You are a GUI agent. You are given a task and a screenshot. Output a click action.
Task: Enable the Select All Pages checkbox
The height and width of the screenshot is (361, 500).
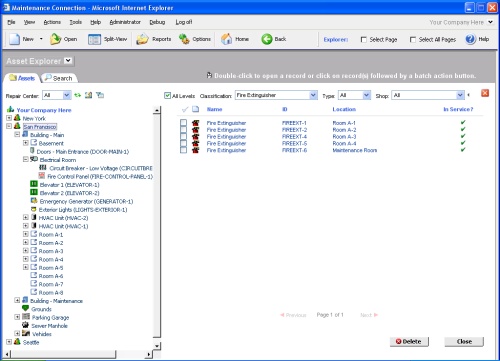[x=413, y=39]
